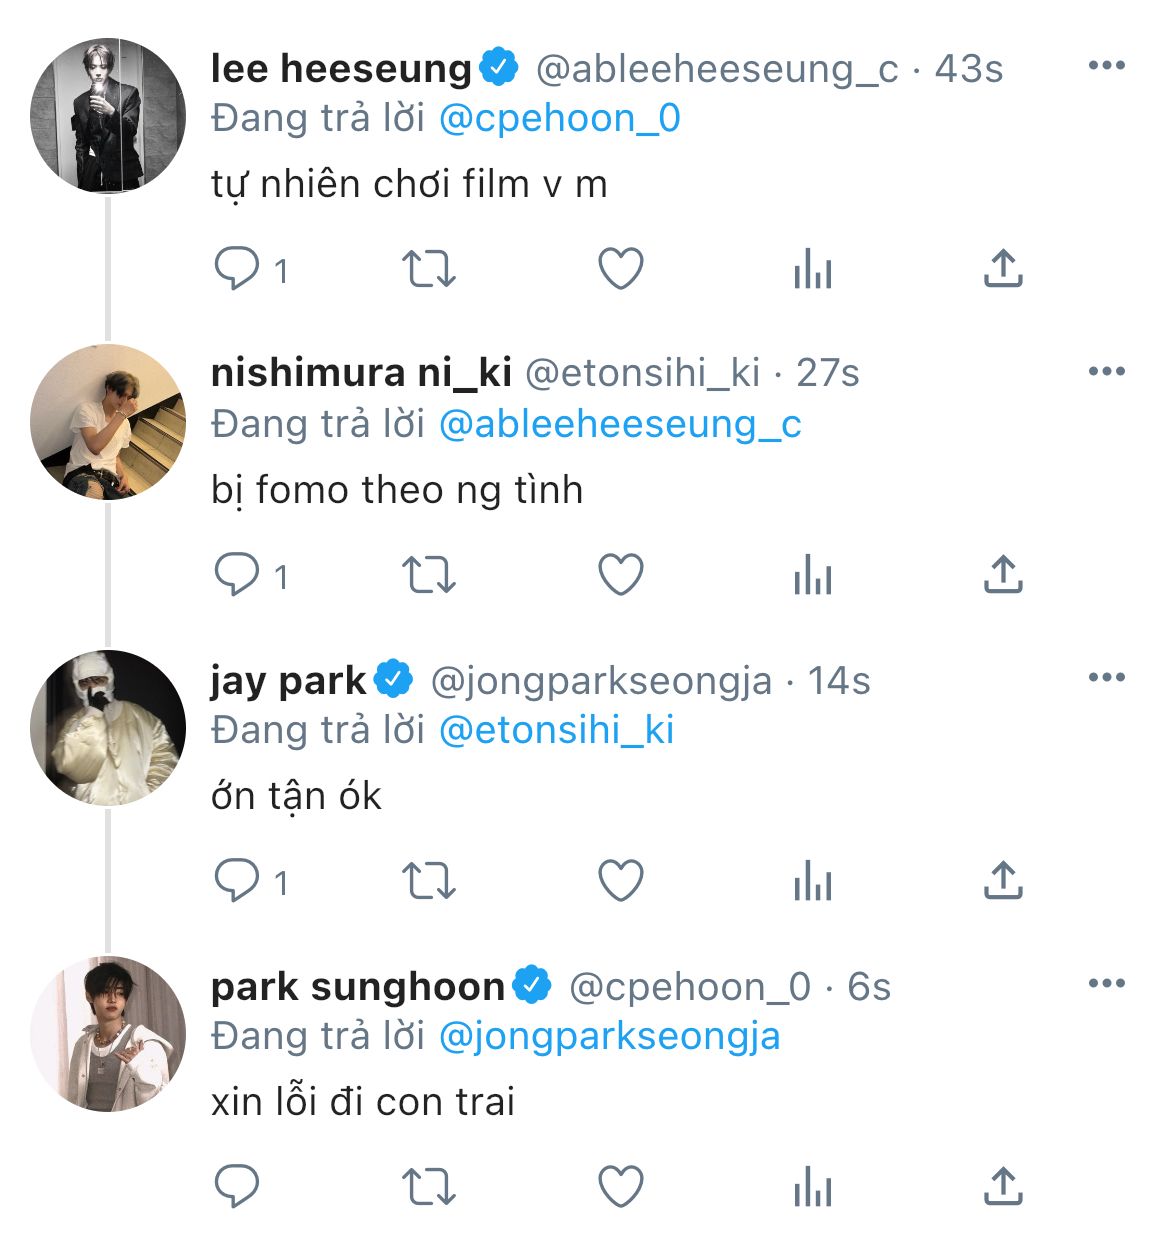Click the park sunghoon display name
The image size is (1170, 1234).
point(357,987)
